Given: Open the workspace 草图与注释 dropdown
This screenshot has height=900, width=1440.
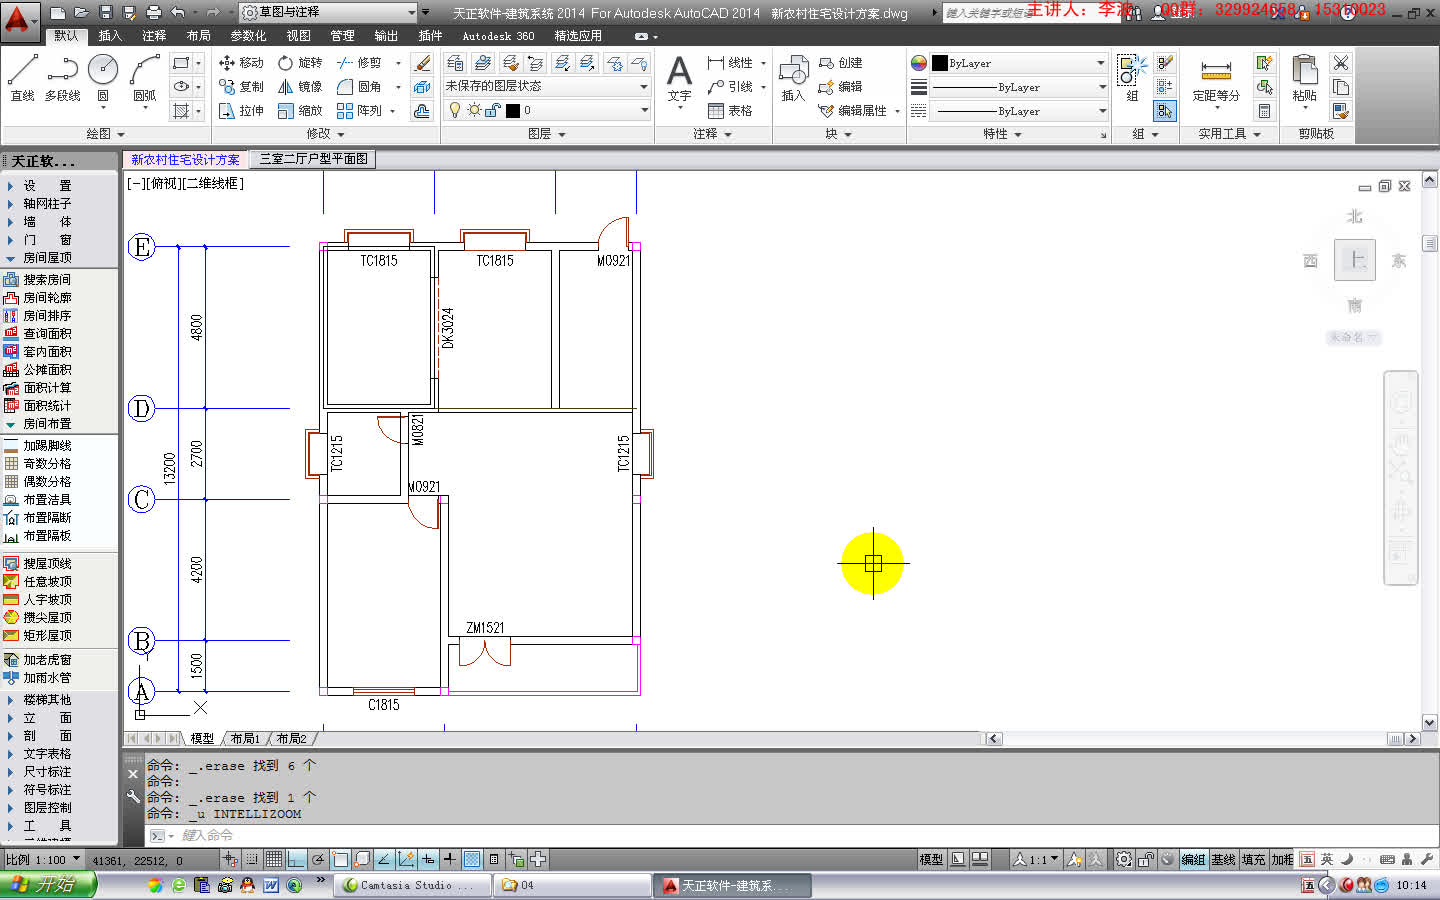Looking at the screenshot, I should pos(329,12).
